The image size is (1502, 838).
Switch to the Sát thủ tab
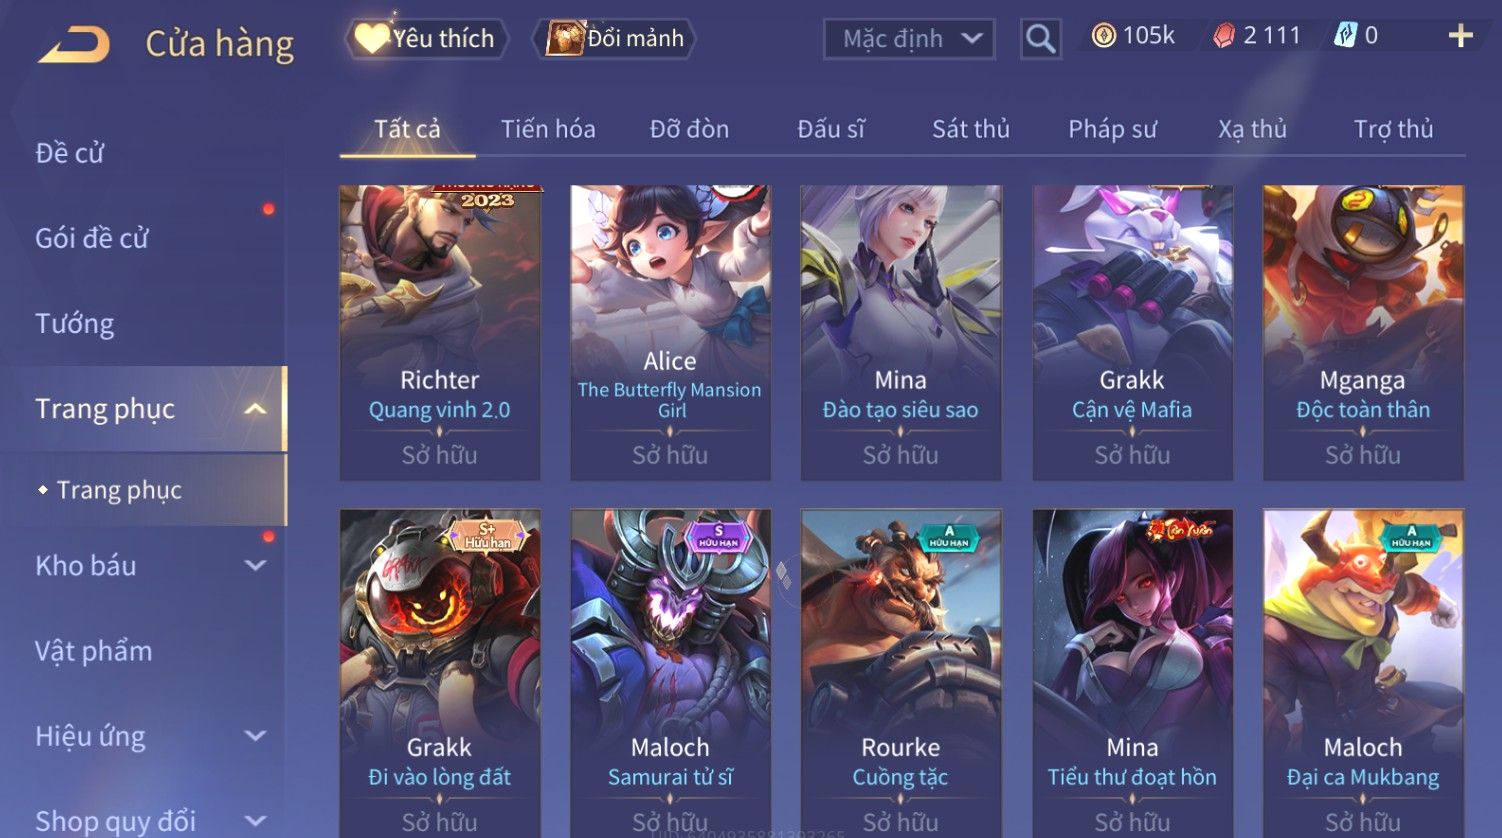tap(971, 129)
